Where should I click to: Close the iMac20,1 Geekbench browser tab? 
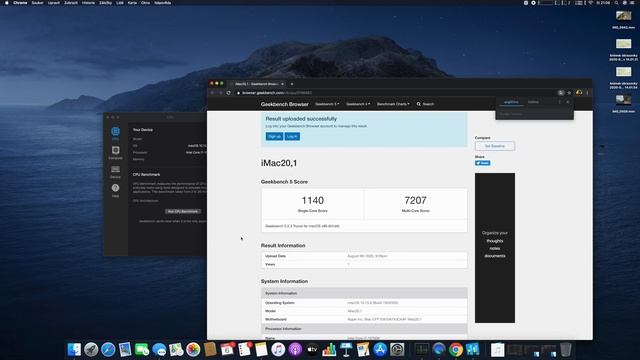[x=282, y=84]
